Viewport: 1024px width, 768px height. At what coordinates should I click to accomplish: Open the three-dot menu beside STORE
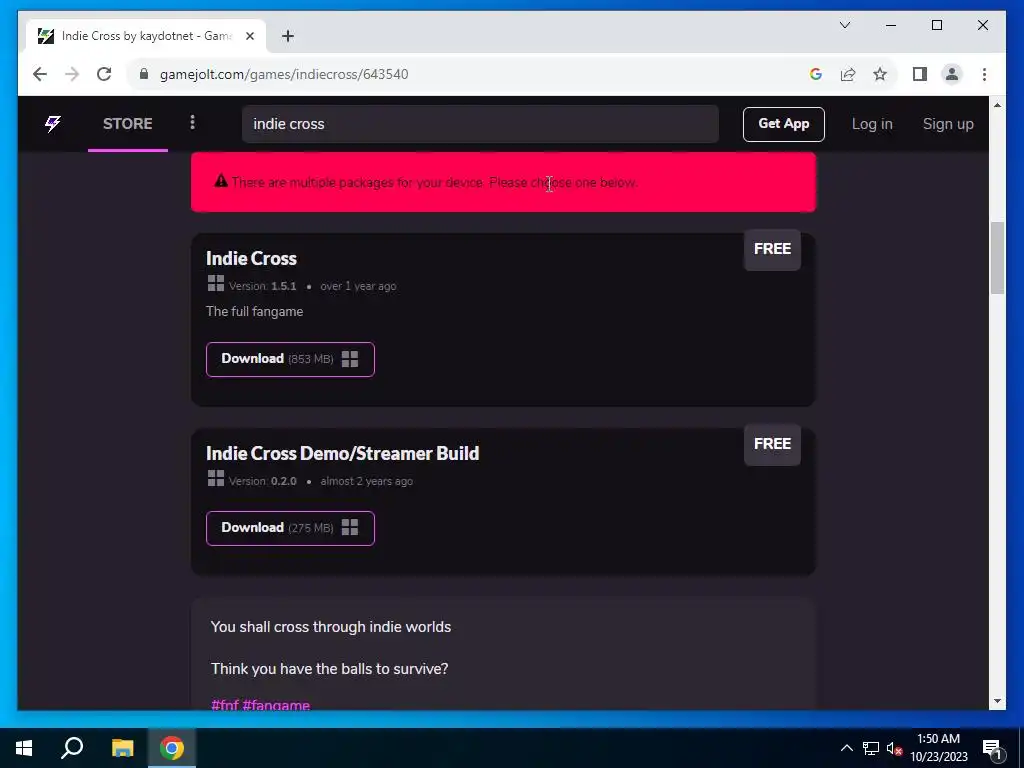pyautogui.click(x=192, y=123)
